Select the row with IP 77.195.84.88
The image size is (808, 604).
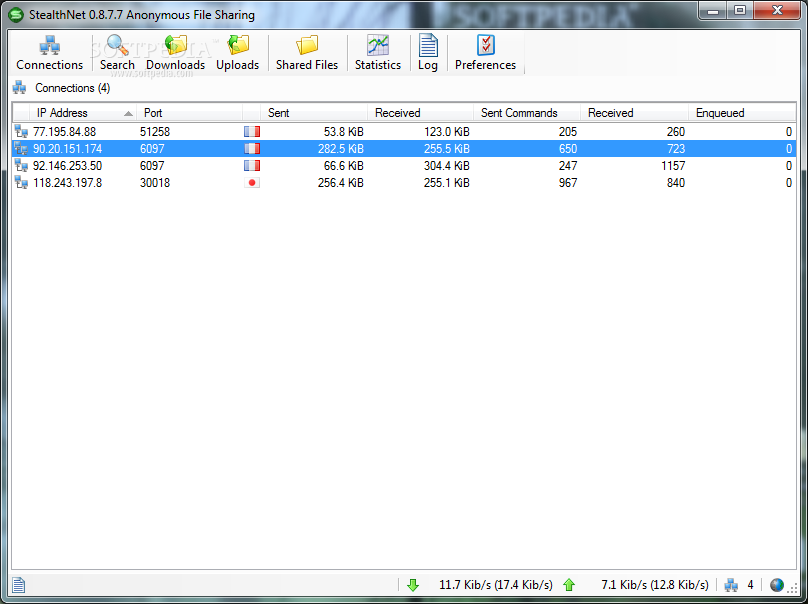[404, 131]
